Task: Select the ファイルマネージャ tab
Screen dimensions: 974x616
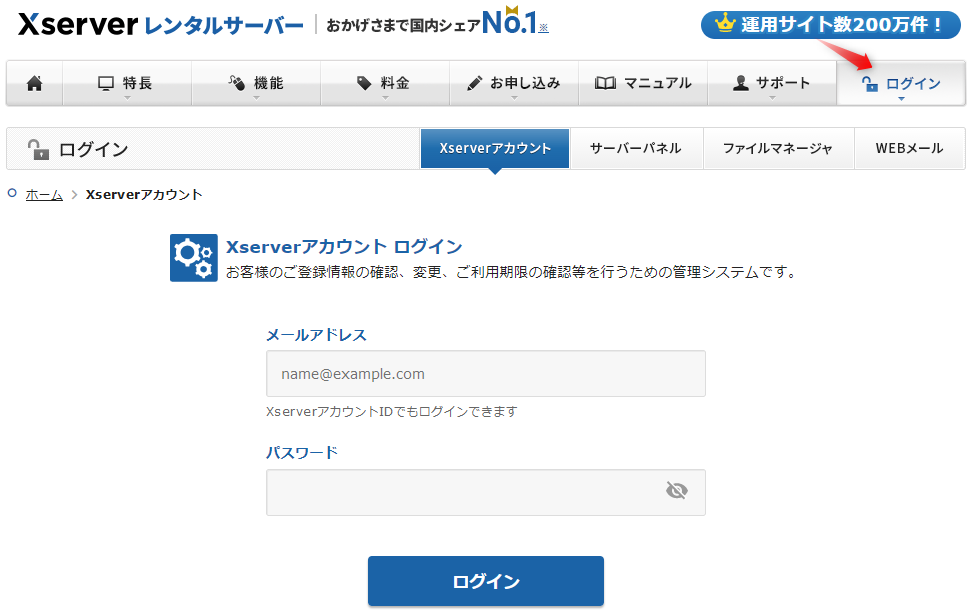Action: (x=778, y=148)
